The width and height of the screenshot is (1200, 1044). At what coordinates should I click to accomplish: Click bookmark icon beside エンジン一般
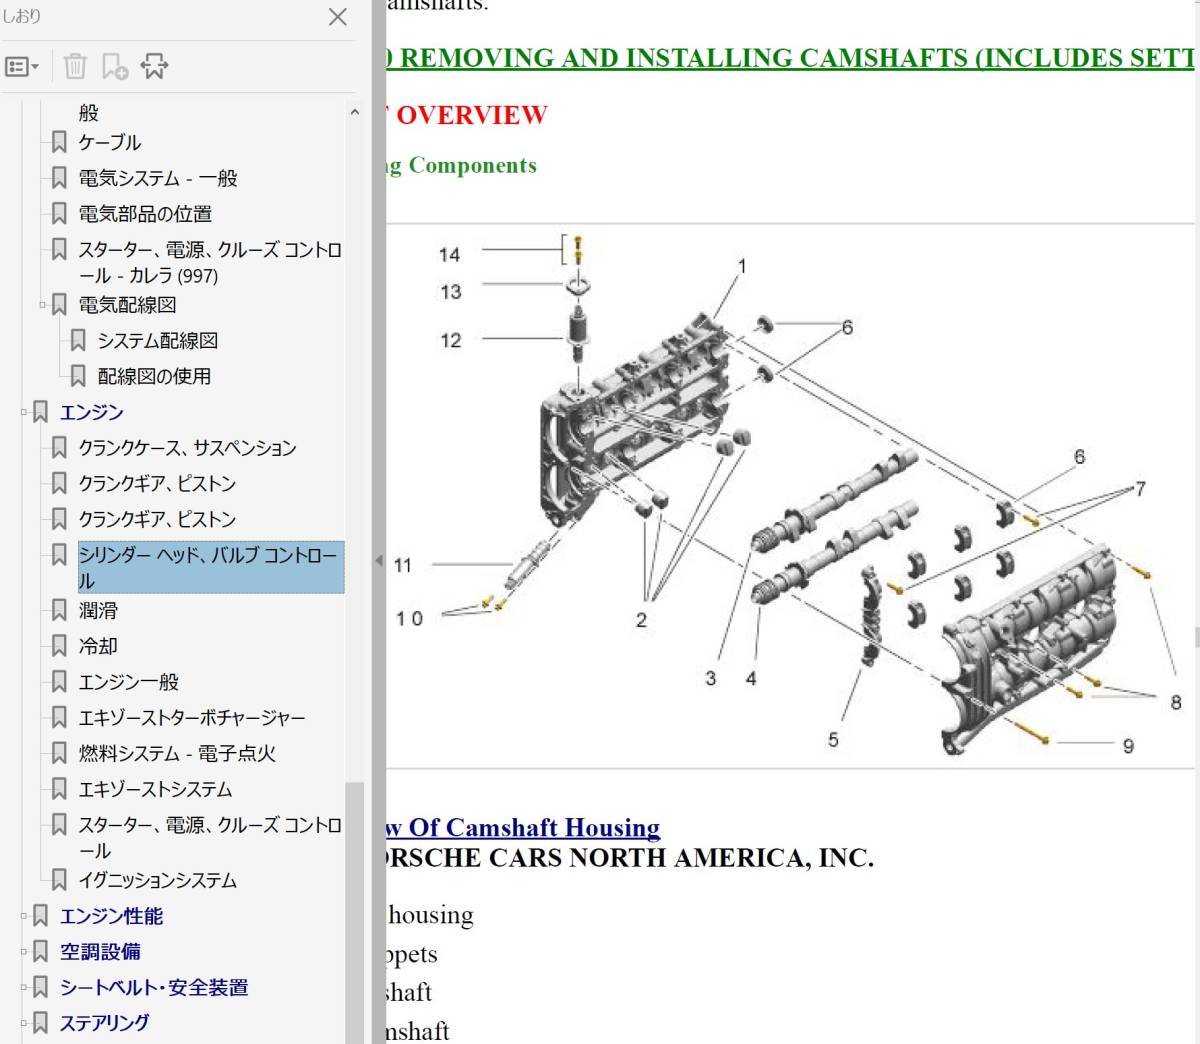(x=59, y=682)
